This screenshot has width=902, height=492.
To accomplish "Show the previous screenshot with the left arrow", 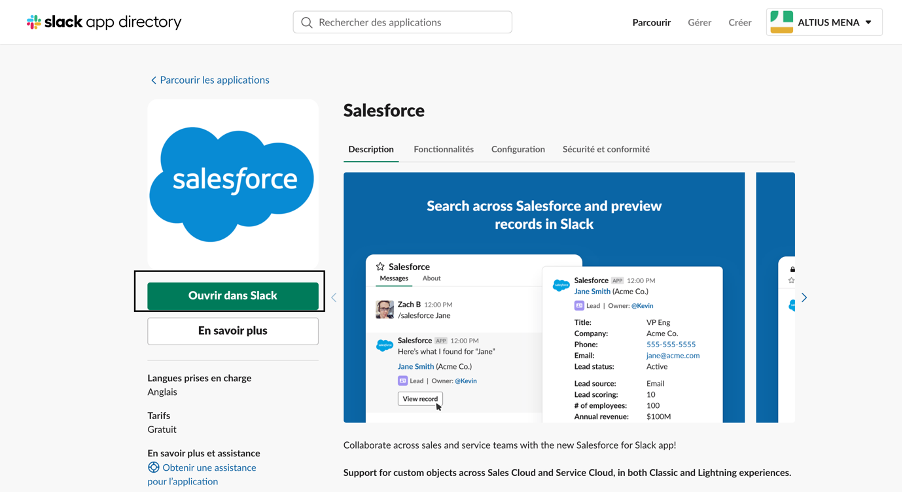I will pyautogui.click(x=334, y=298).
